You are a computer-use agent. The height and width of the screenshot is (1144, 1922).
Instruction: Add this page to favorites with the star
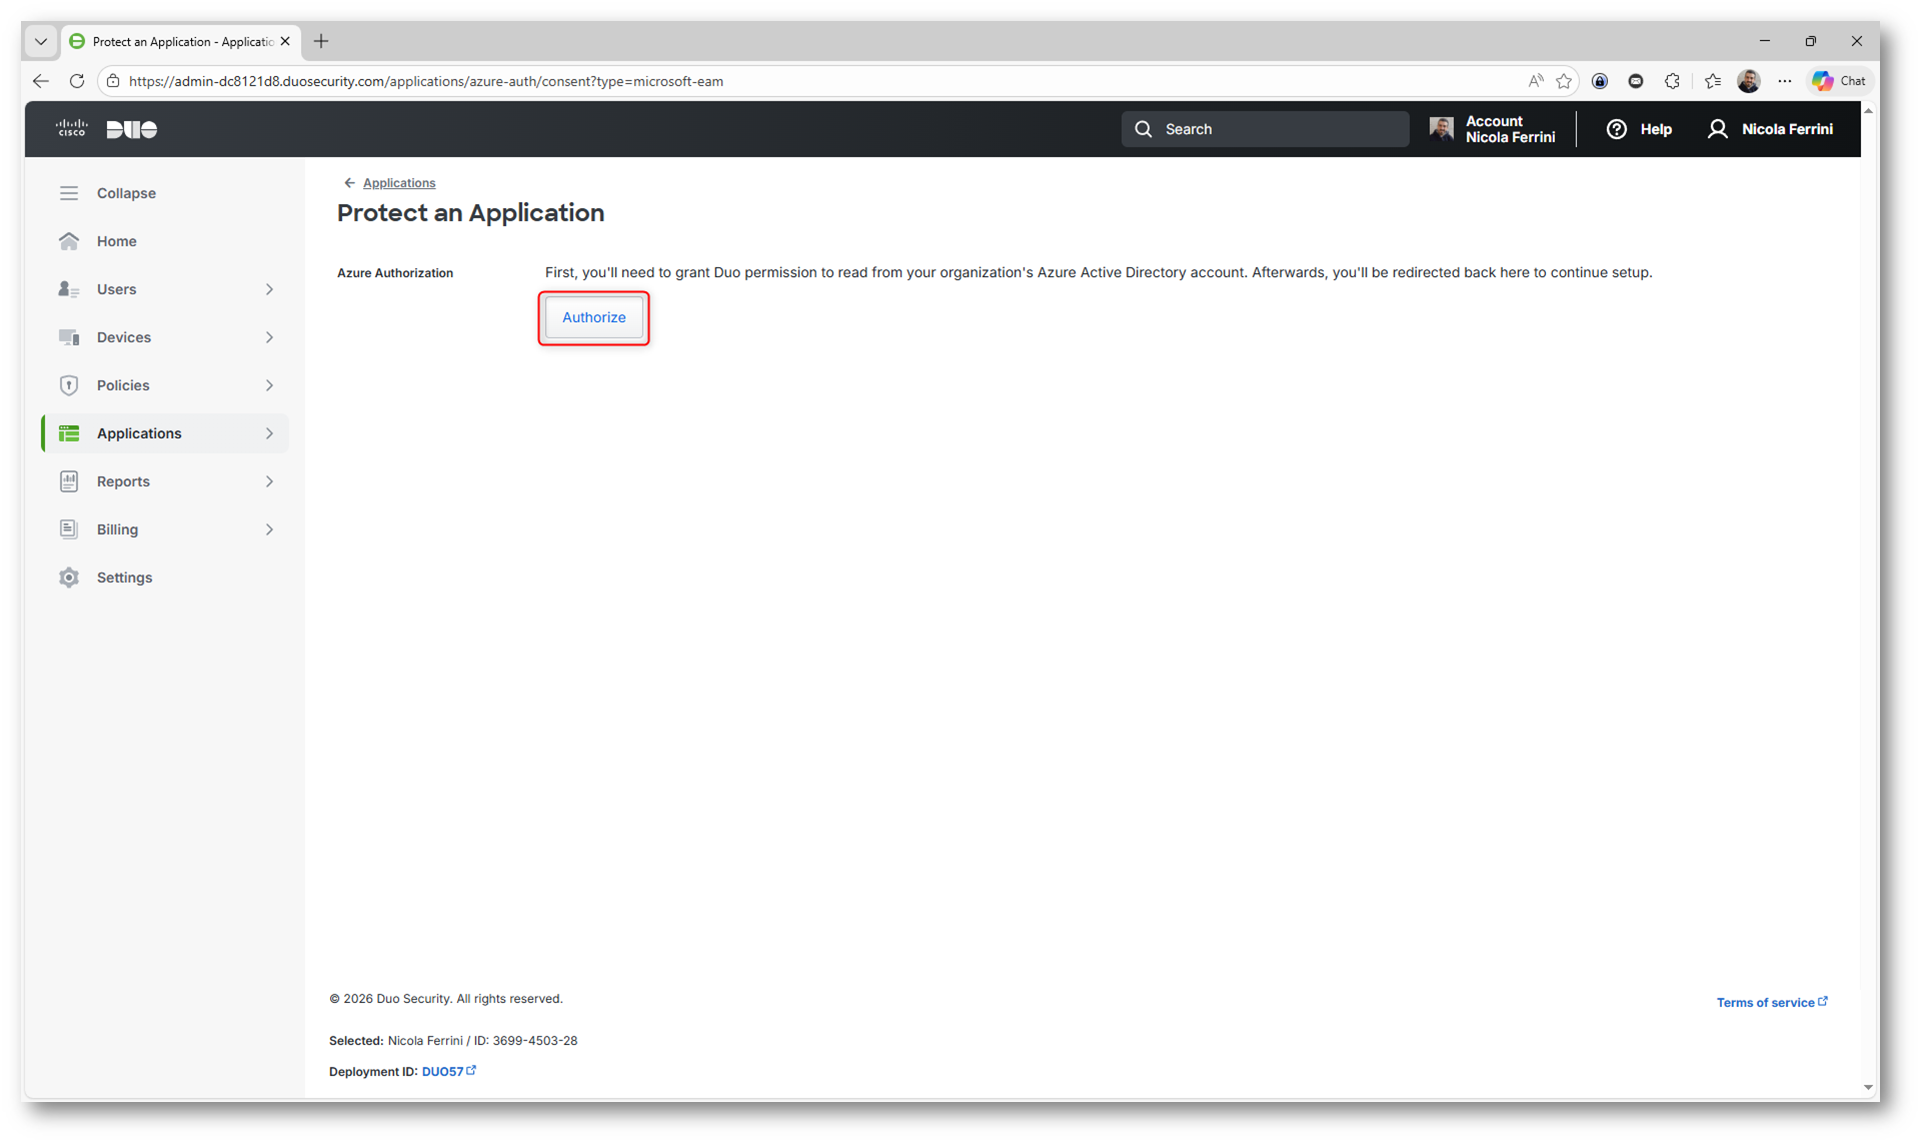(1564, 81)
